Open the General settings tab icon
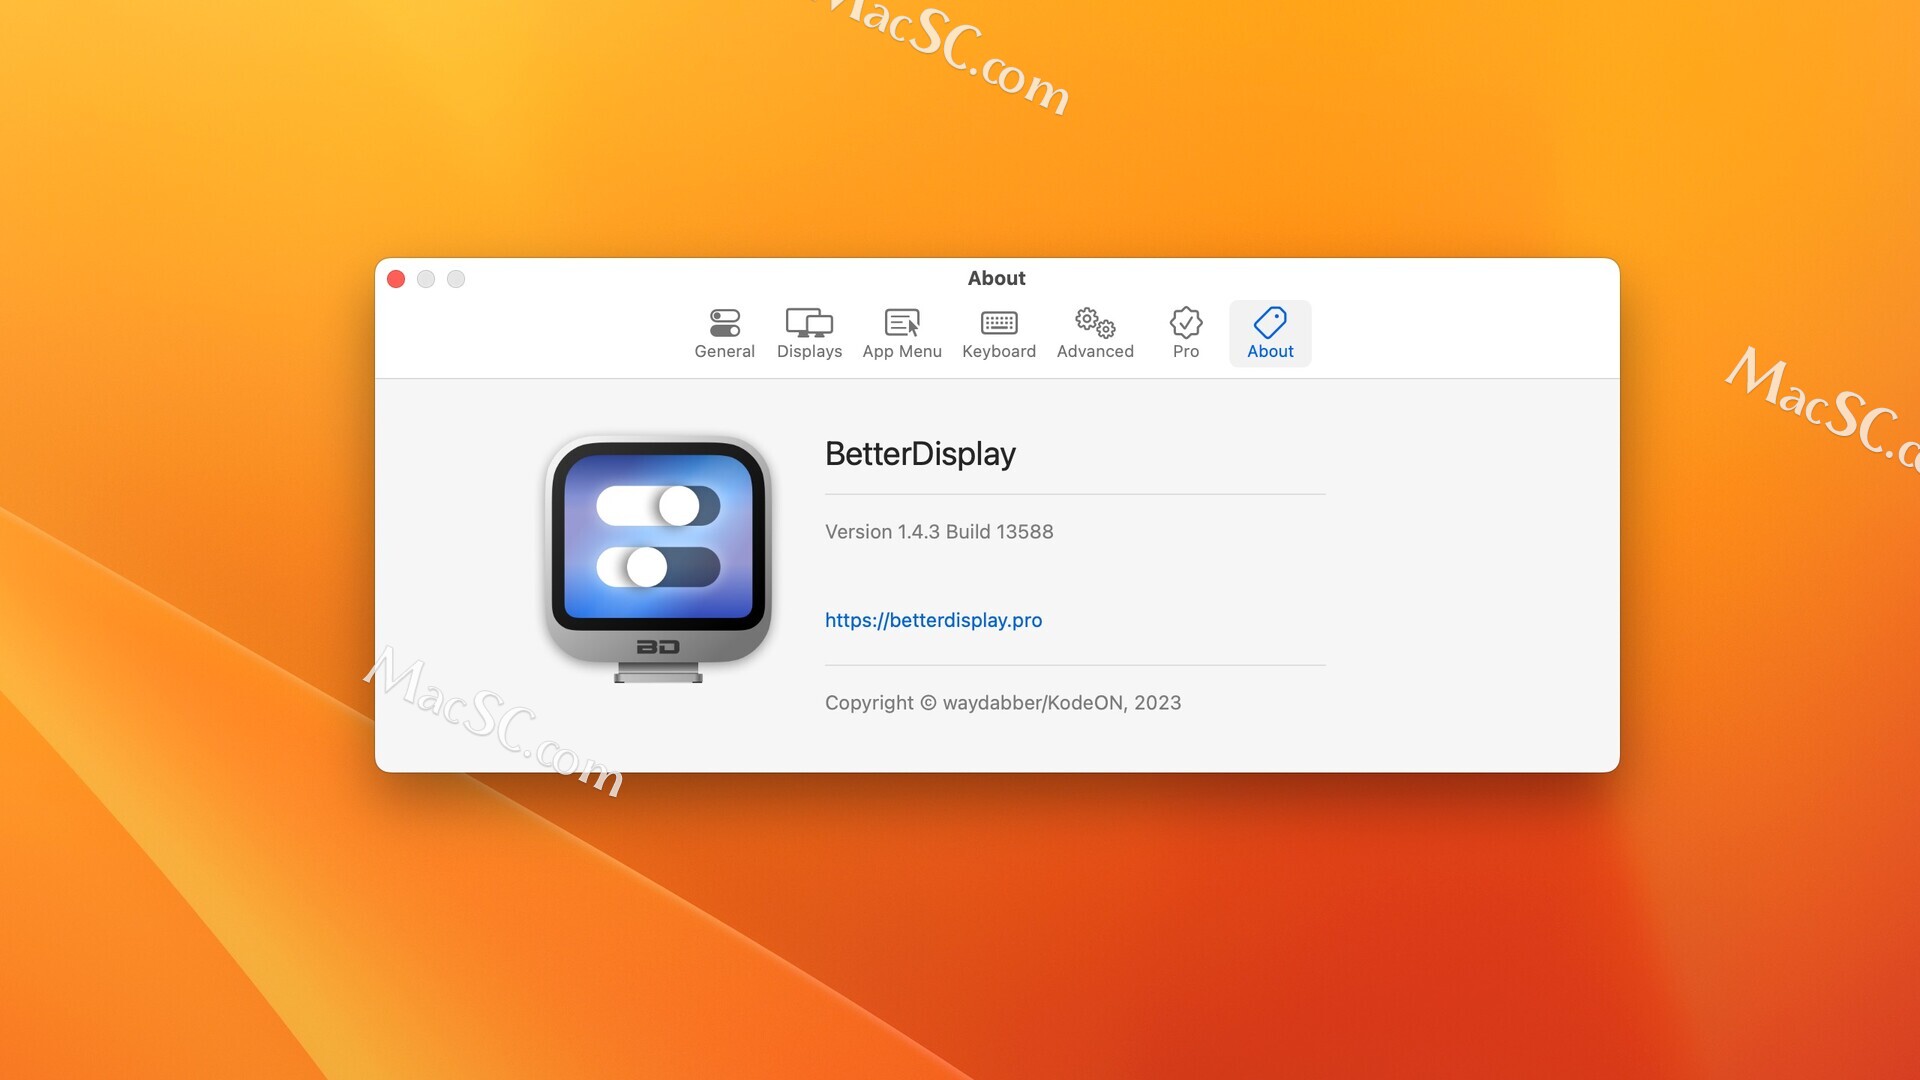The image size is (1920, 1080). coord(724,322)
